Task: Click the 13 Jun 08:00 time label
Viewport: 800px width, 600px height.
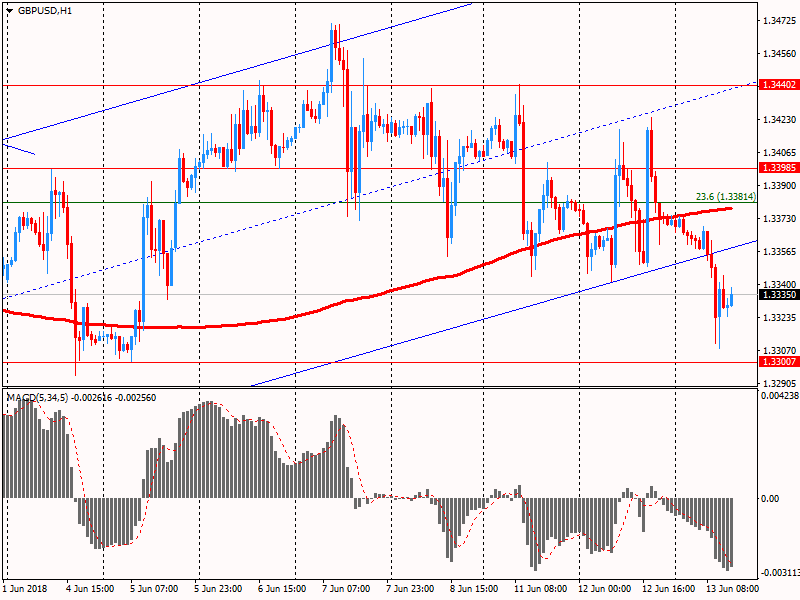Action: 733,589
